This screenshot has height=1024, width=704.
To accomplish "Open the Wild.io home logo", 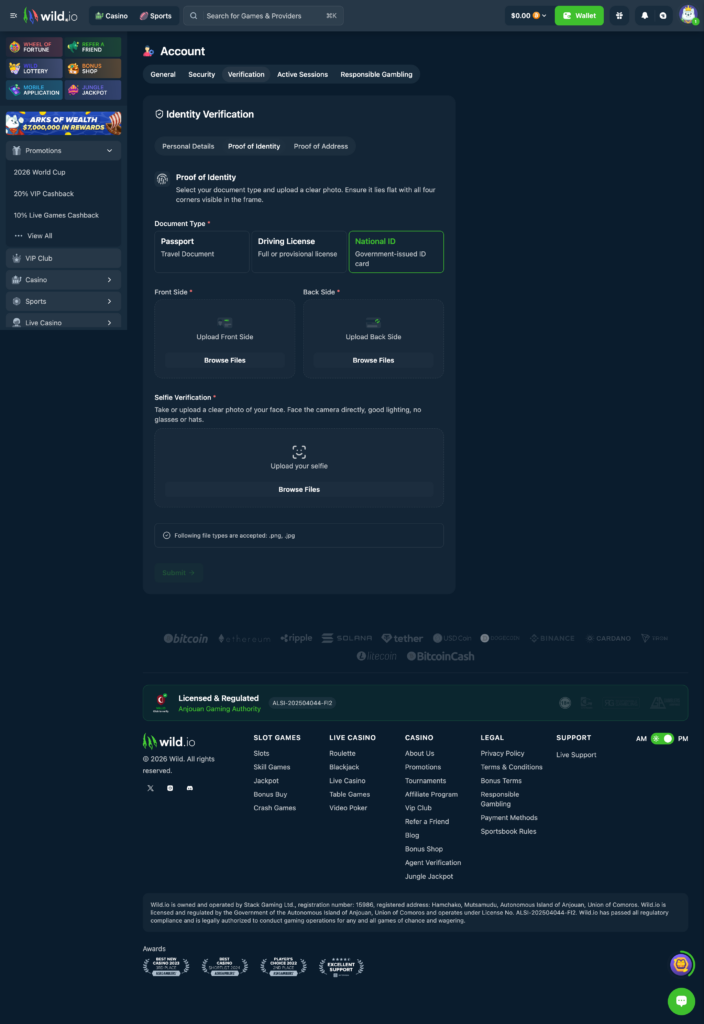I will tap(50, 16).
